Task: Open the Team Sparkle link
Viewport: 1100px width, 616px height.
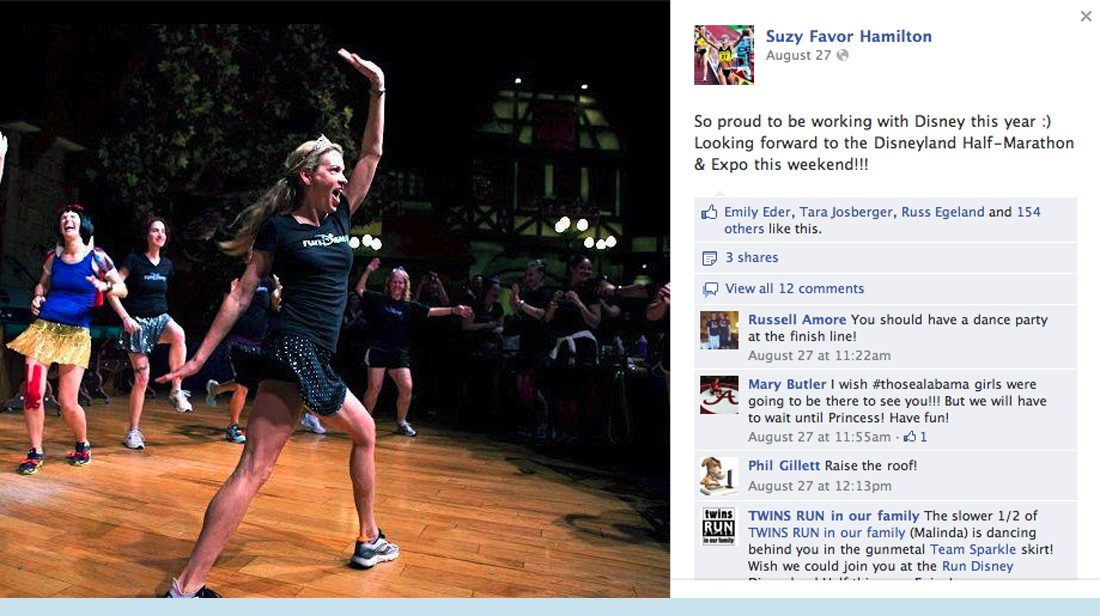Action: [972, 549]
